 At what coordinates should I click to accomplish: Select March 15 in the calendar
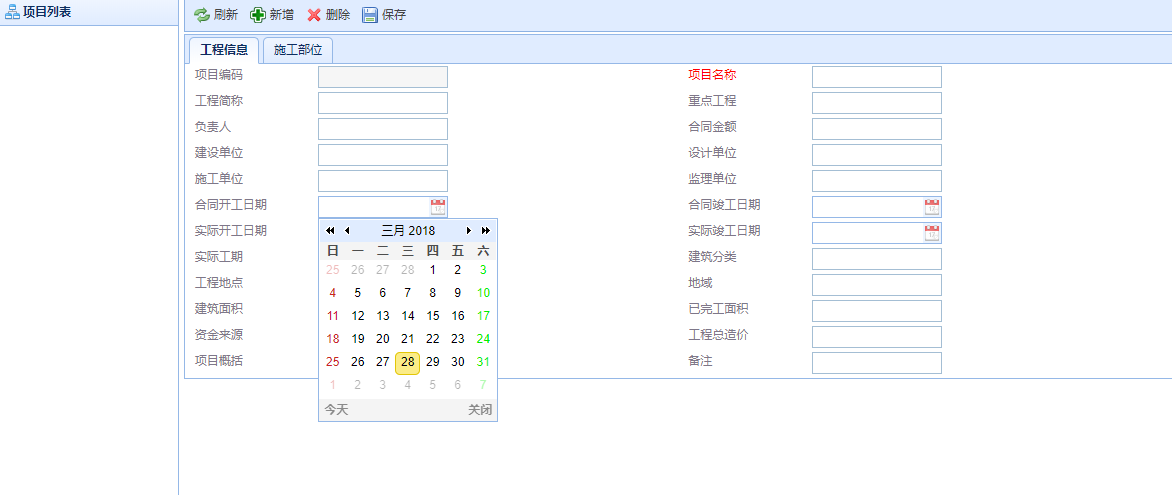[x=433, y=316]
